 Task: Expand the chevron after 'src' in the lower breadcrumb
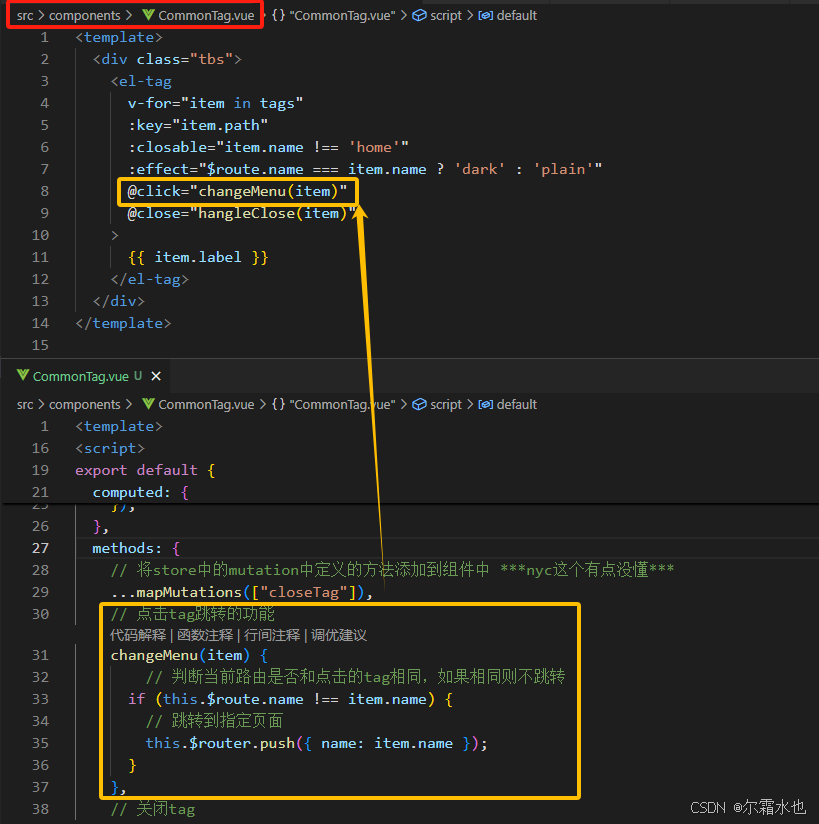[41, 405]
